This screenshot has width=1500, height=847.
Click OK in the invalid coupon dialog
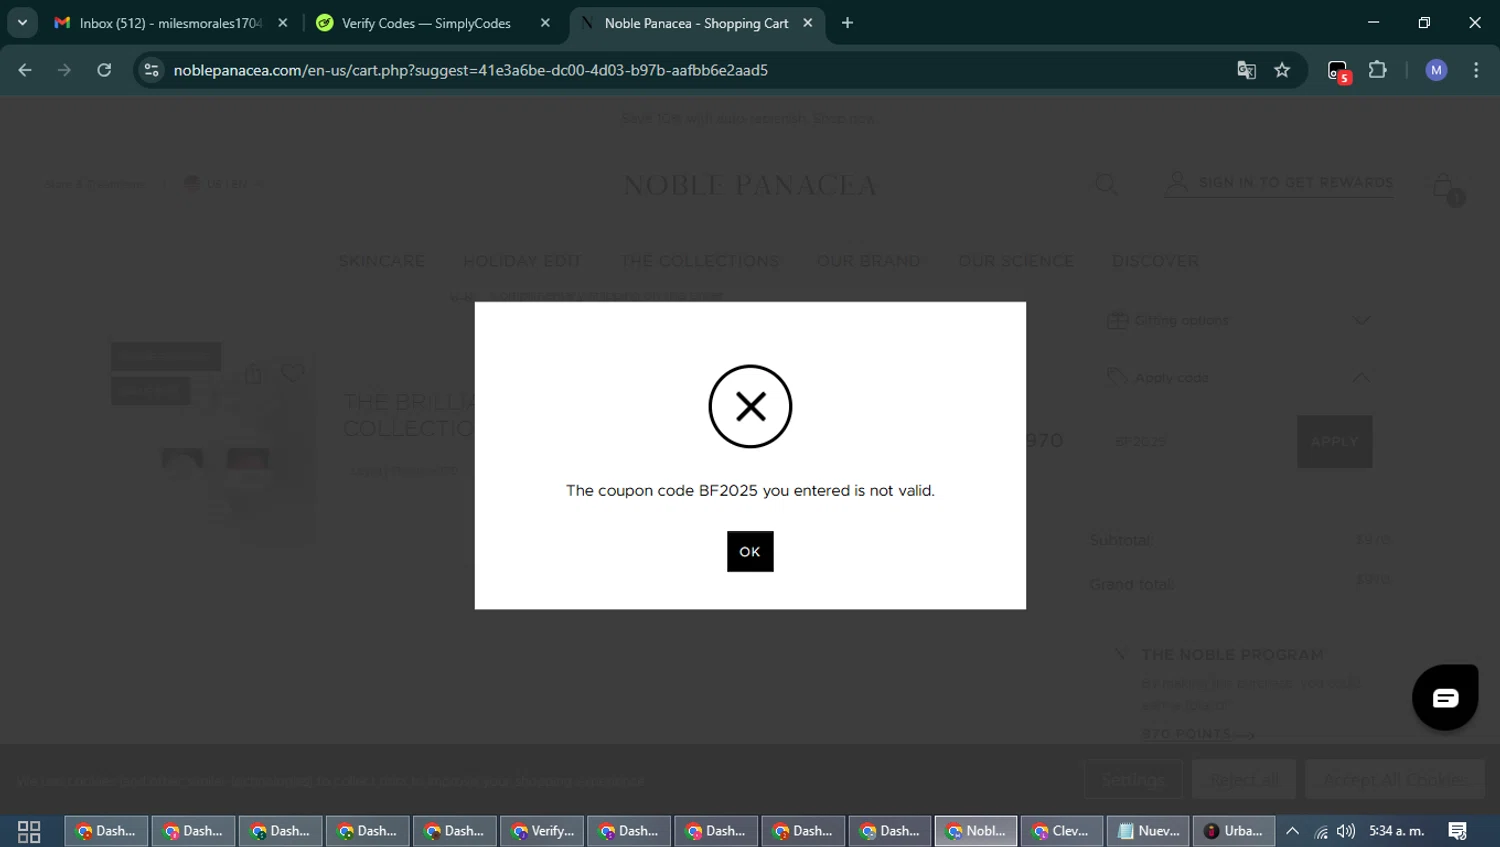click(x=750, y=551)
